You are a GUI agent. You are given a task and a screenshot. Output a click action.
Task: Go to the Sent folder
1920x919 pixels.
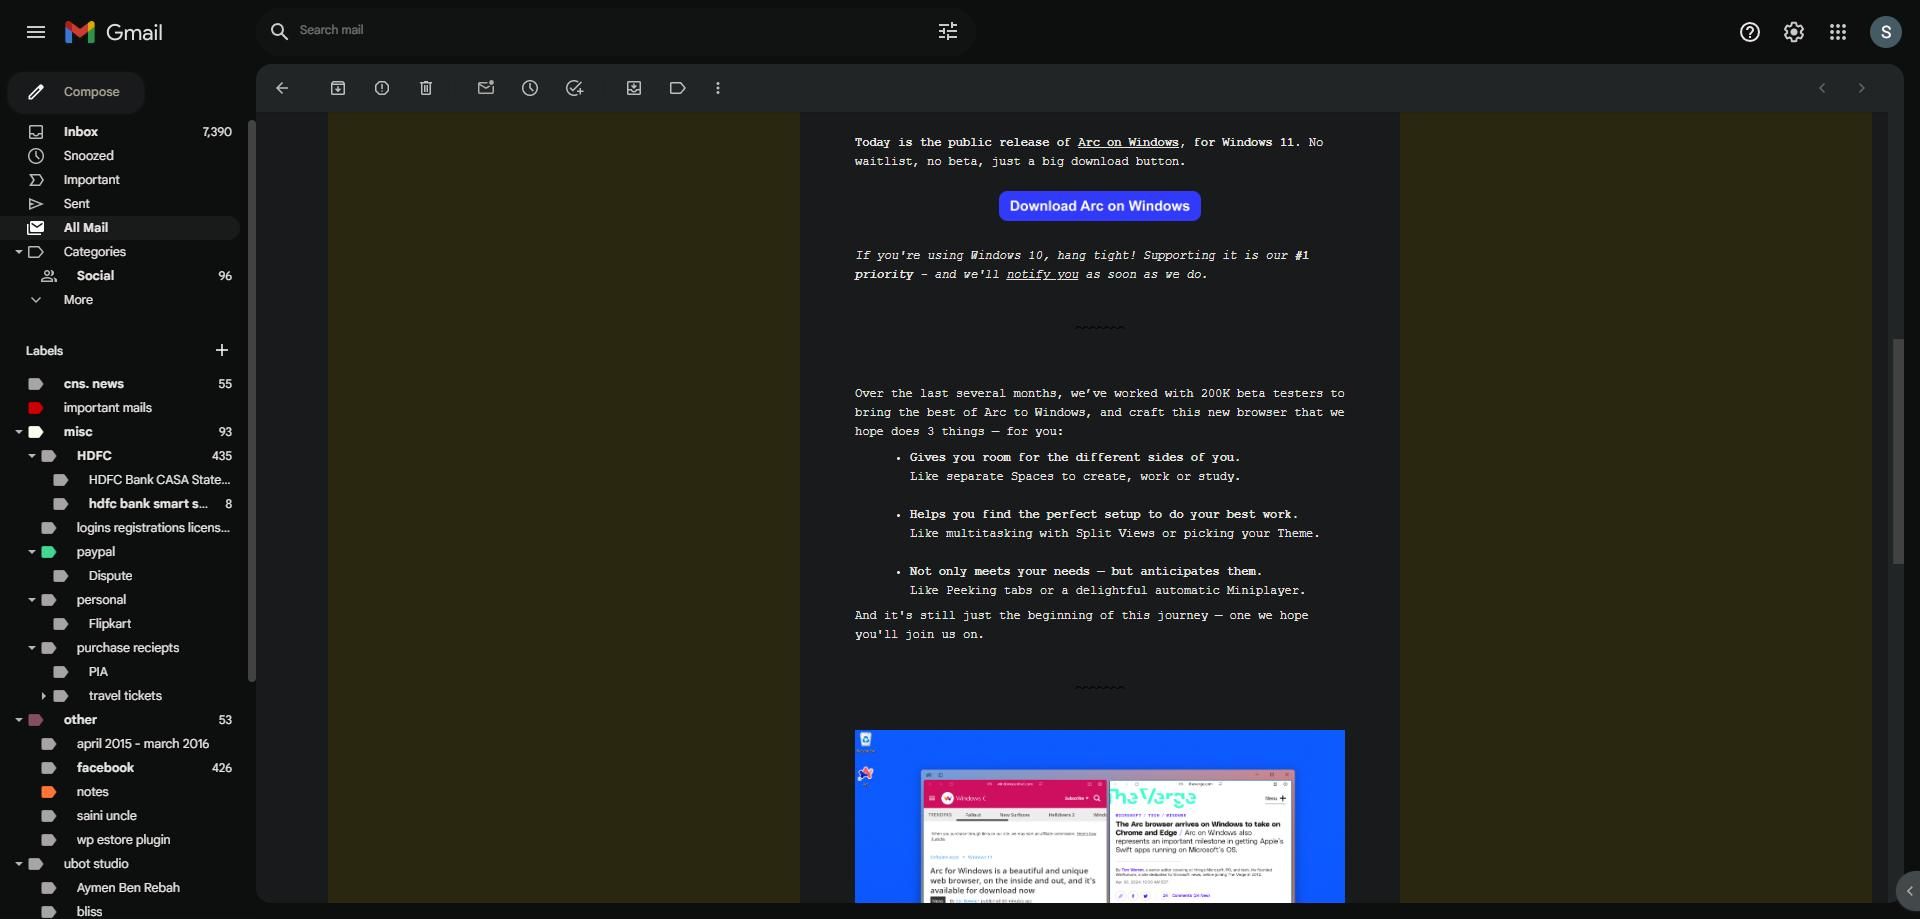click(x=77, y=204)
